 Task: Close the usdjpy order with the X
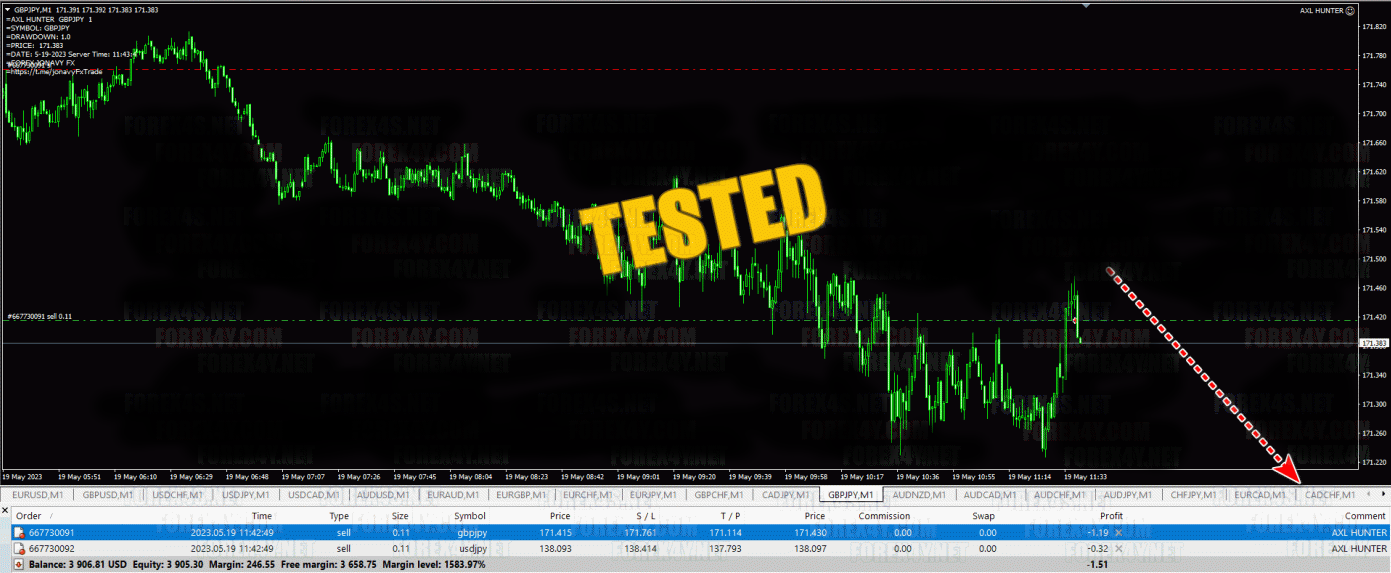(1118, 549)
